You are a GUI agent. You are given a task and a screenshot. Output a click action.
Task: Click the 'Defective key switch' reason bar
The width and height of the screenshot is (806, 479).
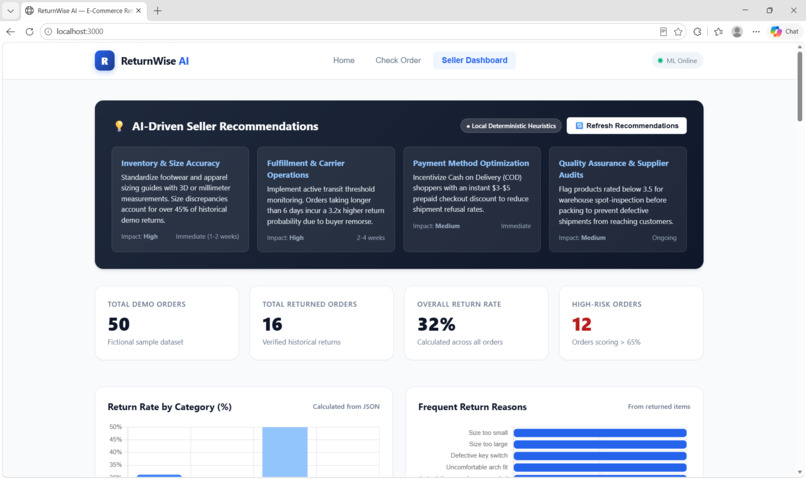(600, 456)
